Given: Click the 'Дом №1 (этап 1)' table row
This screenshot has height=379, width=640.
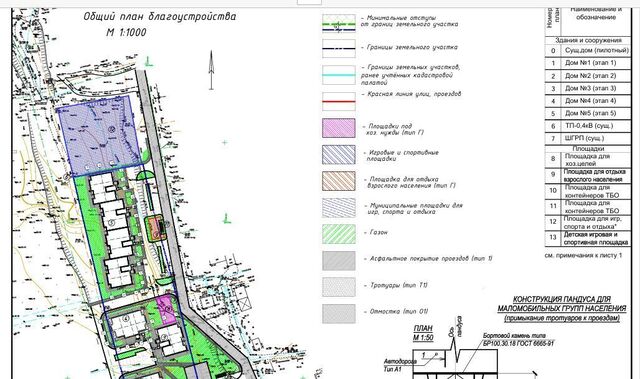Looking at the screenshot, I should pos(588,63).
